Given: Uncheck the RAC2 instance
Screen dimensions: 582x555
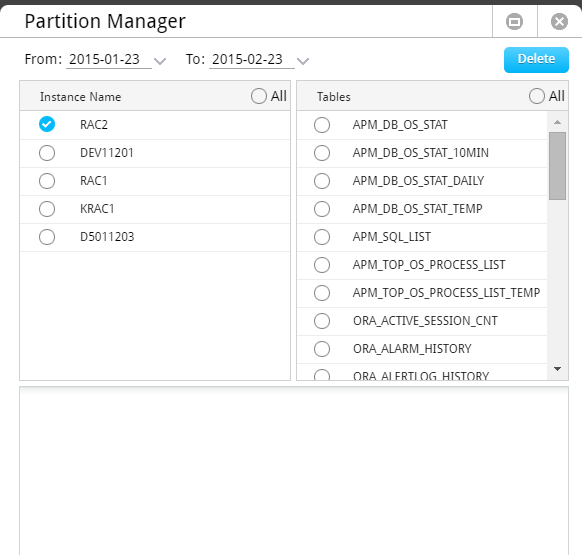Looking at the screenshot, I should pyautogui.click(x=47, y=124).
